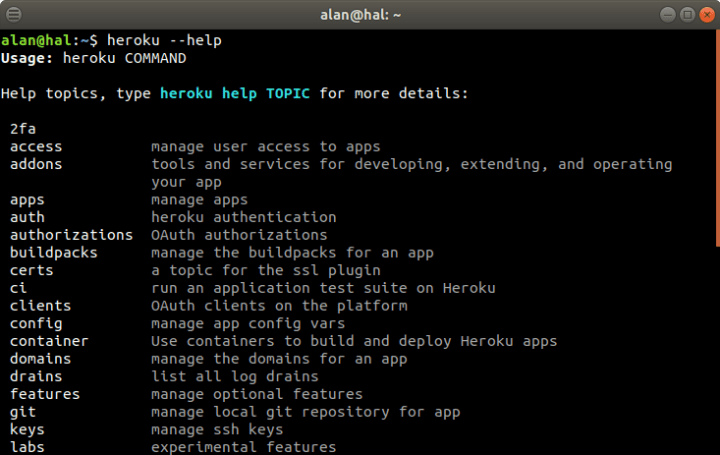Click the '2fa' topic
Viewport: 720px width, 455px height.
23,129
